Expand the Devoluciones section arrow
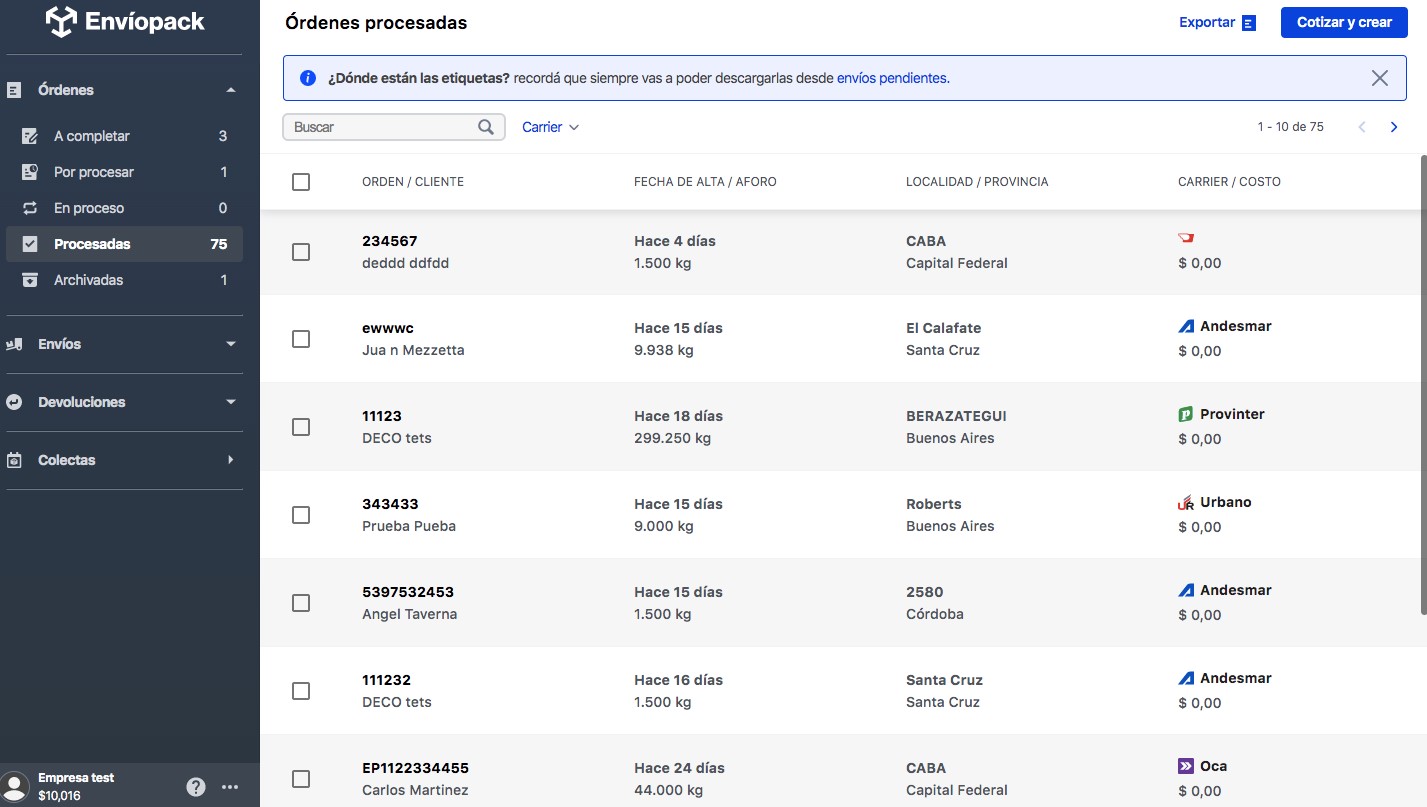The image size is (1427, 807). pyautogui.click(x=231, y=402)
